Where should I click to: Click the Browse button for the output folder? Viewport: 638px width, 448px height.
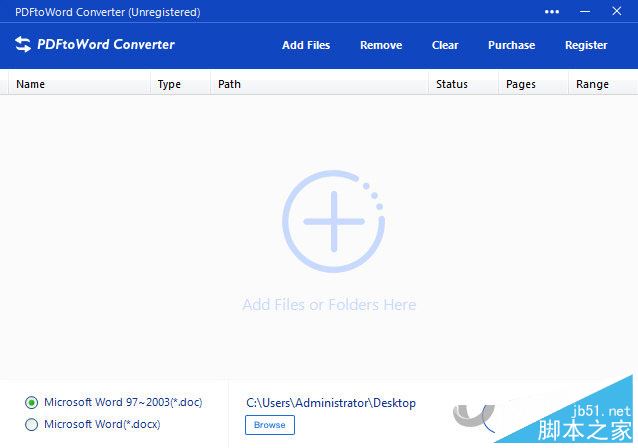click(x=270, y=425)
